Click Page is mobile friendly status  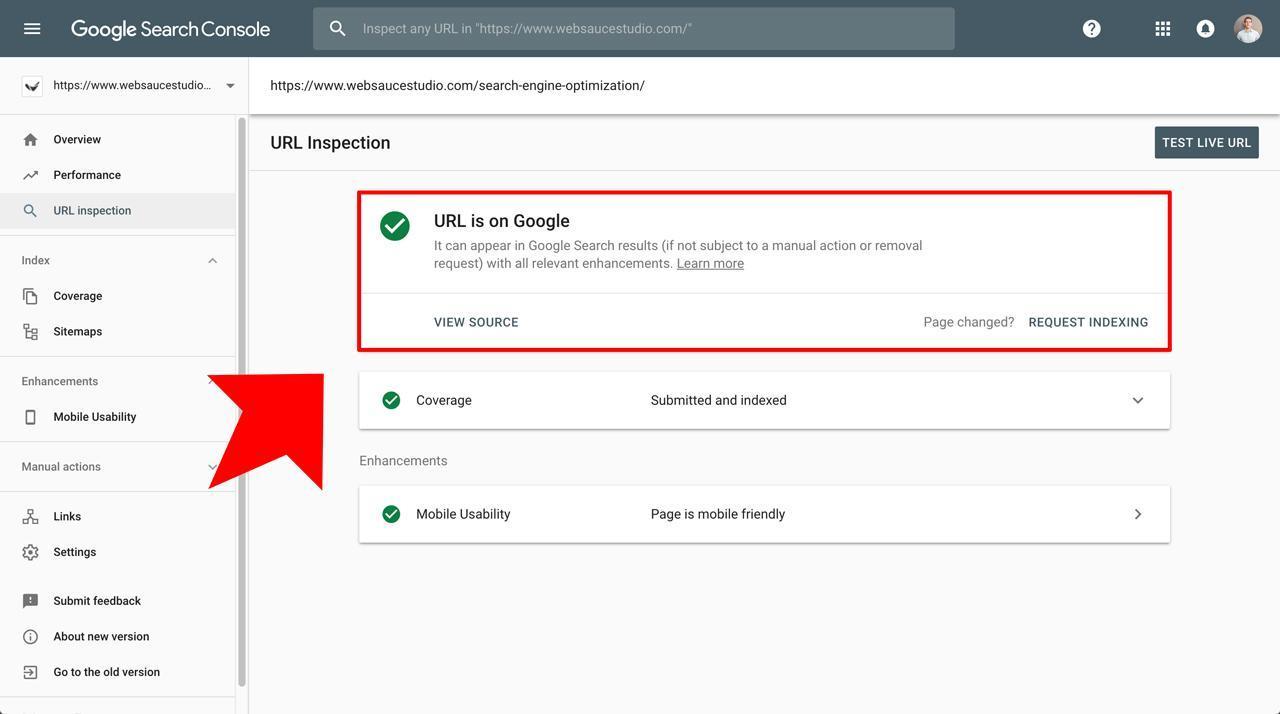(x=718, y=514)
